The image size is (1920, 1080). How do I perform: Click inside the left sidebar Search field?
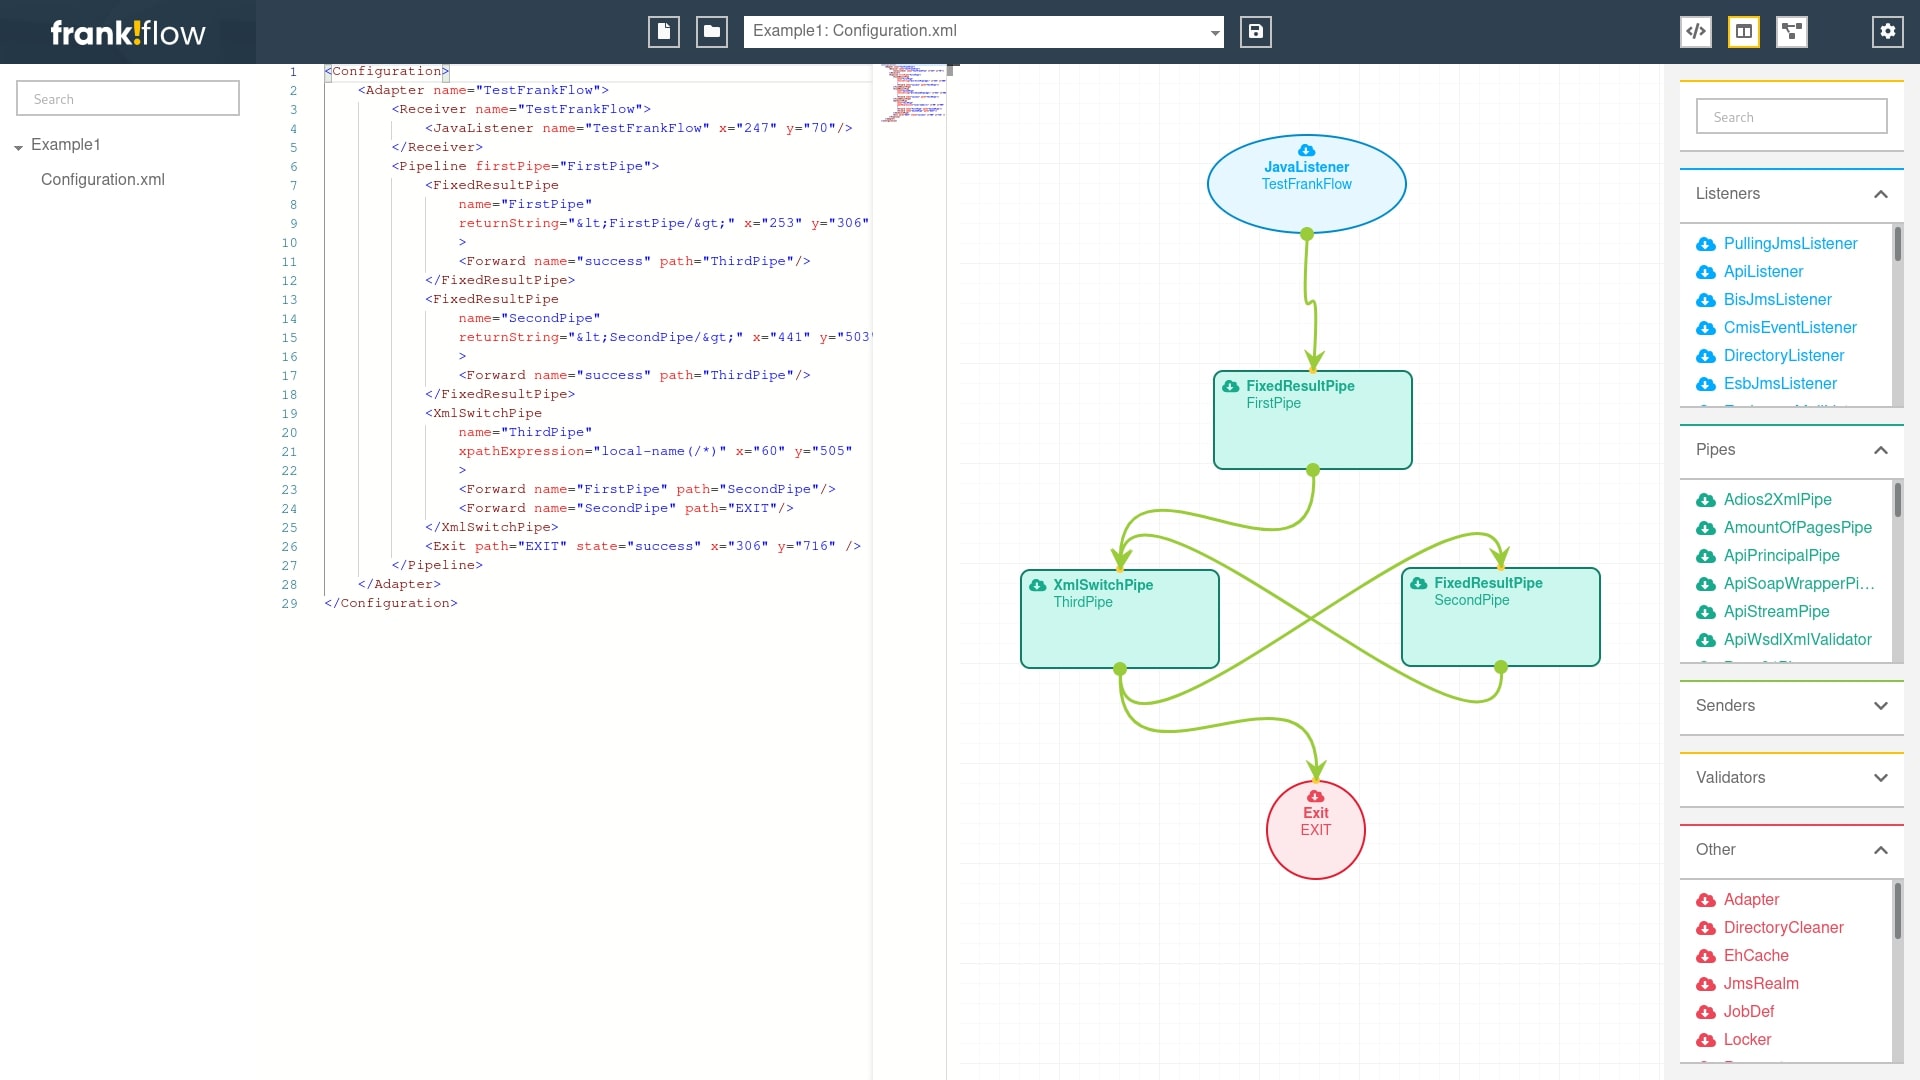[x=127, y=98]
